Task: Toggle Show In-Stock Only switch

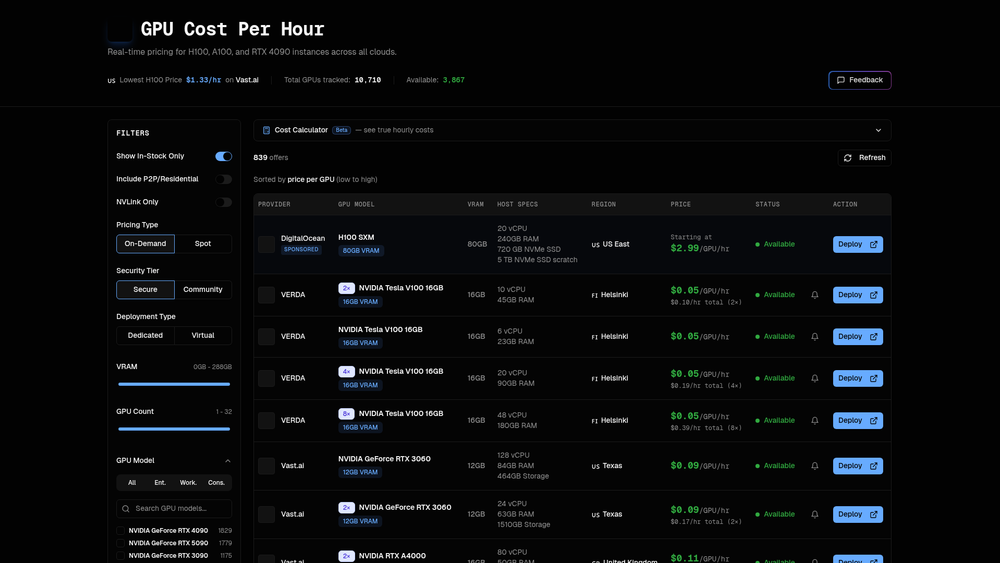Action: (223, 156)
